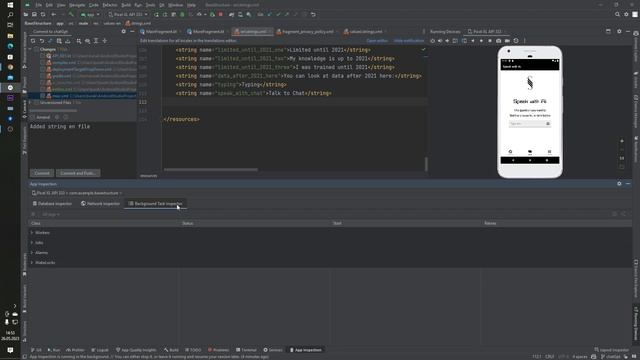The image size is (640, 360).
Task: Record emulator screen with video camera icon
Action: coord(507,41)
